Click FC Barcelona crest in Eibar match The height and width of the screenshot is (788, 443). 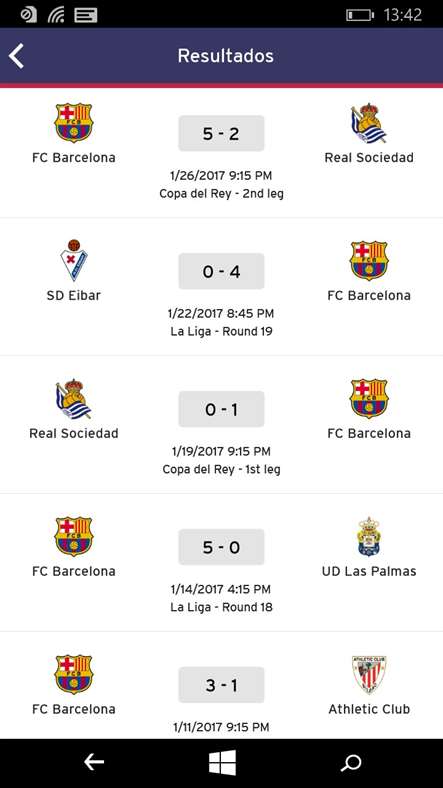[x=369, y=260]
